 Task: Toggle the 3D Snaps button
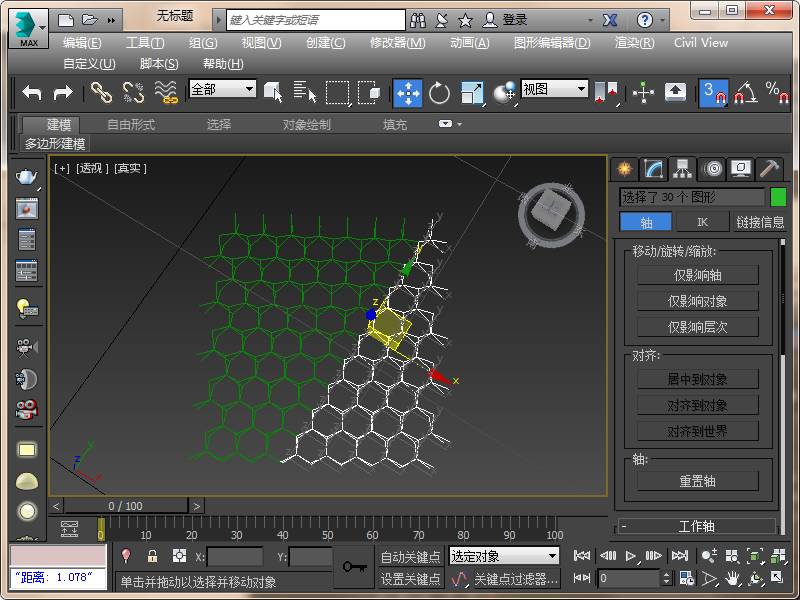712,92
